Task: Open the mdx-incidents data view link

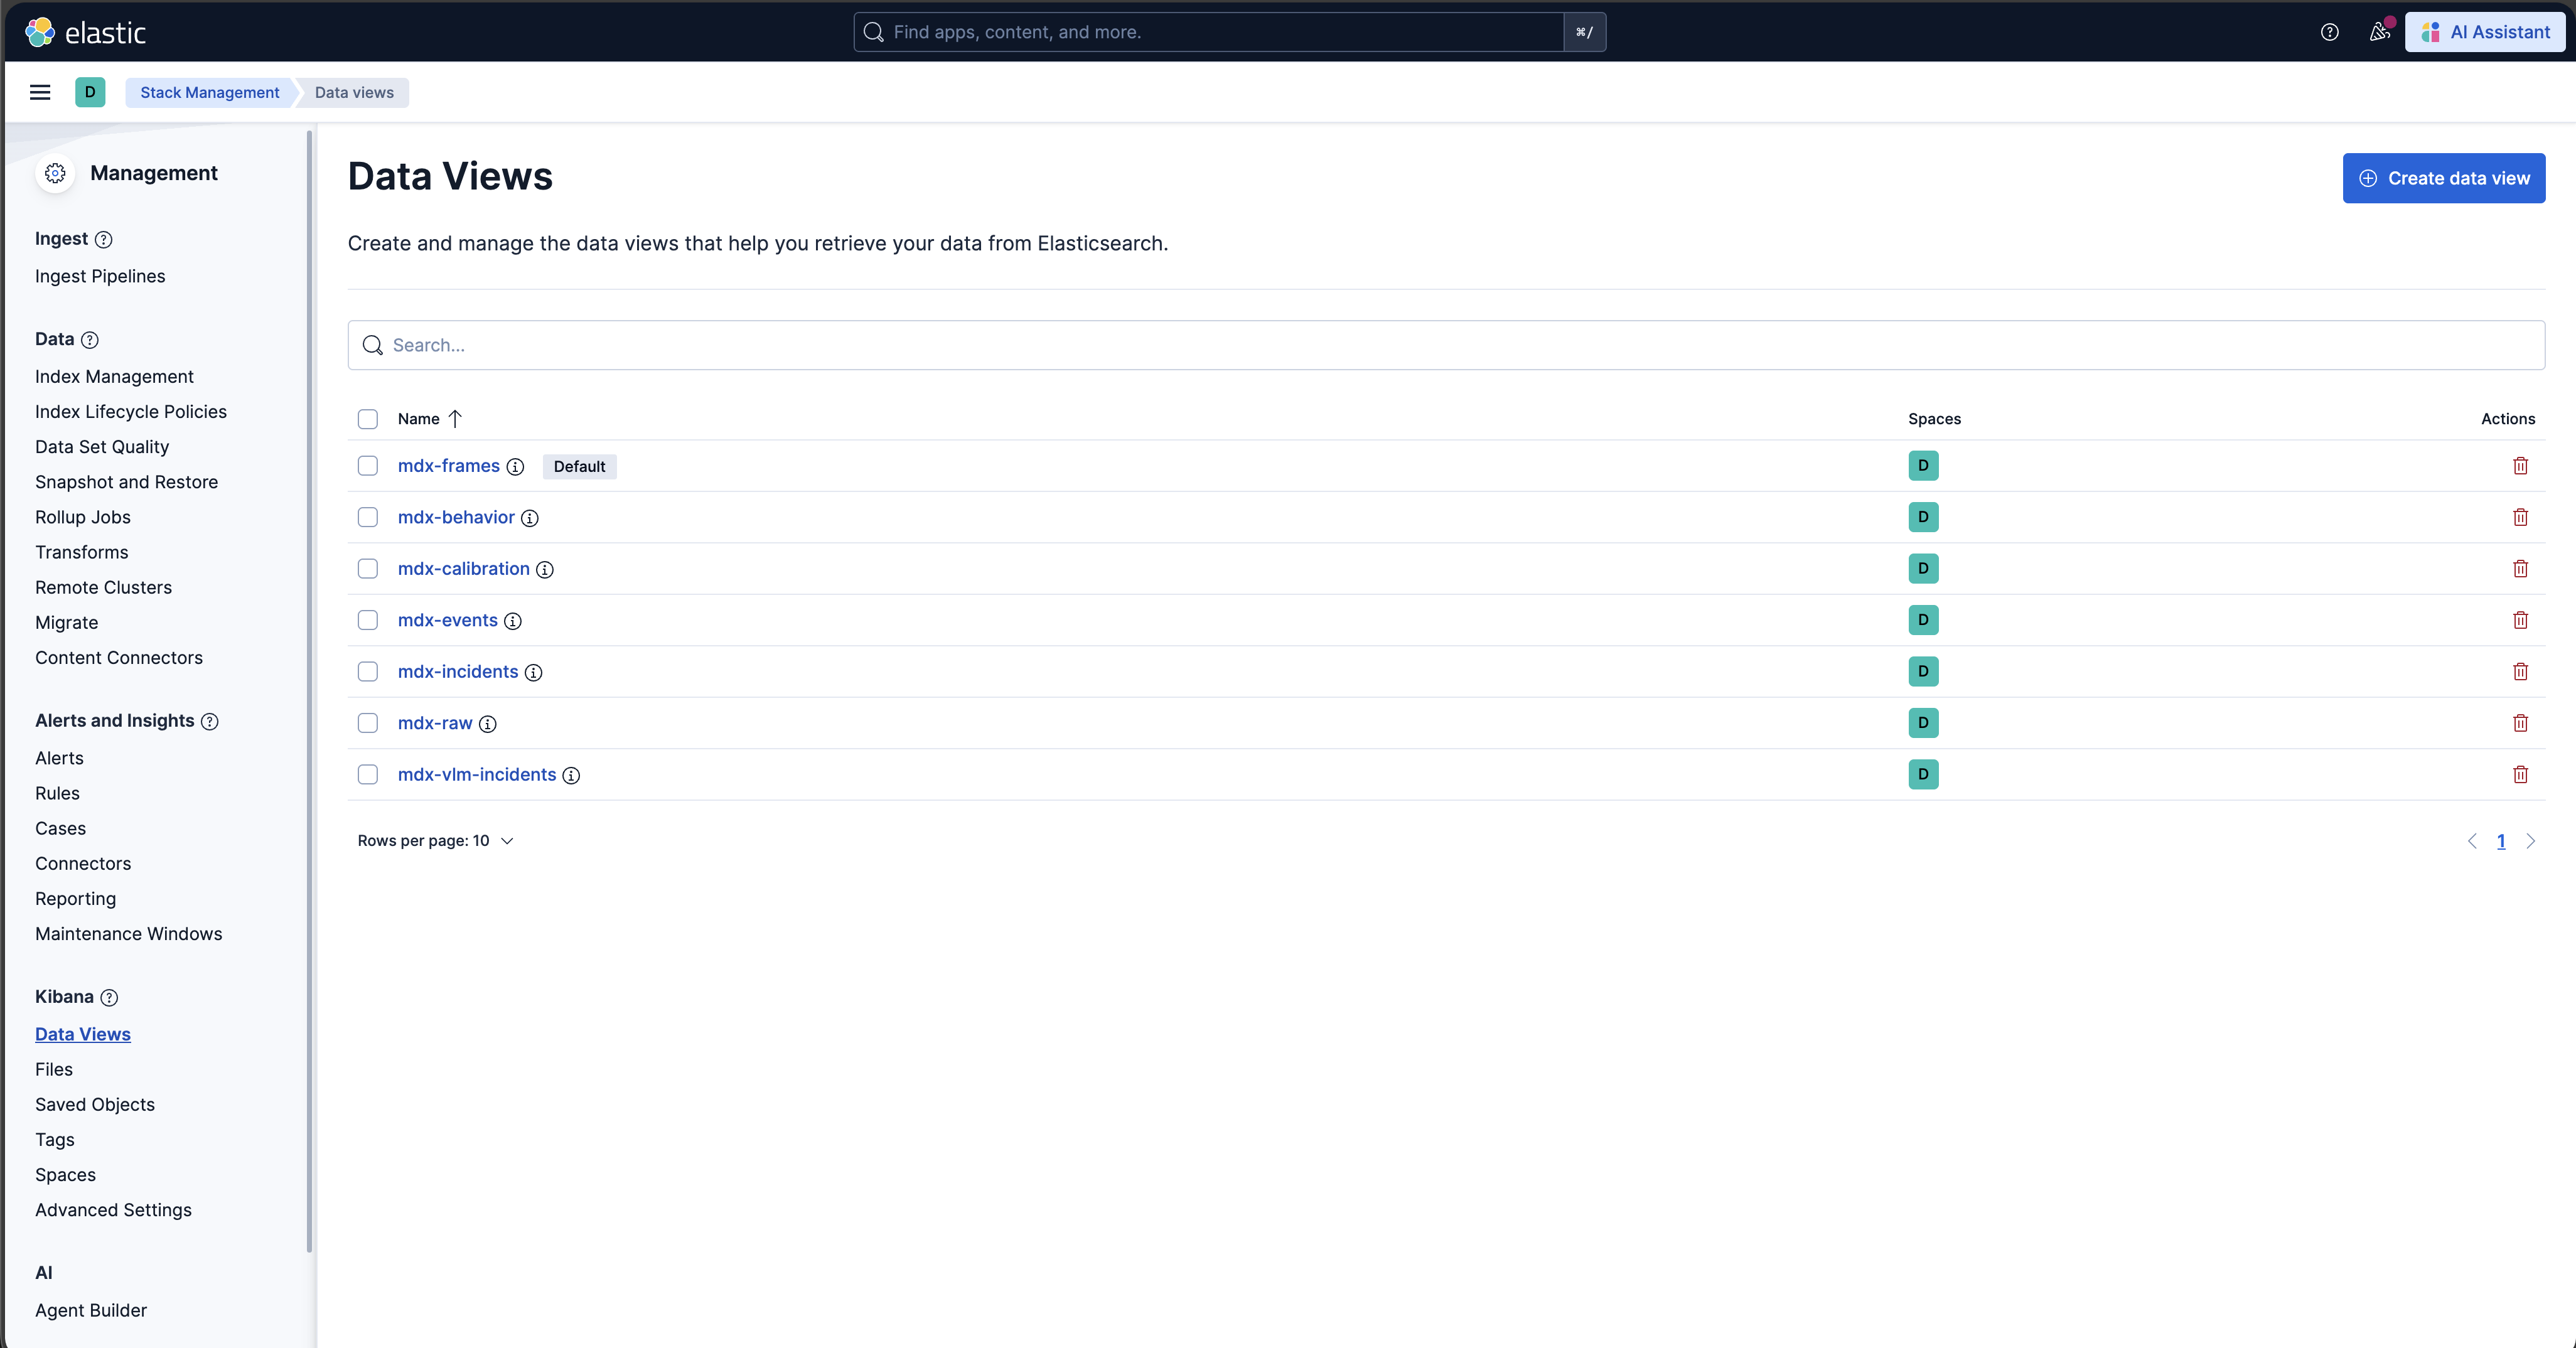Action: click(458, 672)
